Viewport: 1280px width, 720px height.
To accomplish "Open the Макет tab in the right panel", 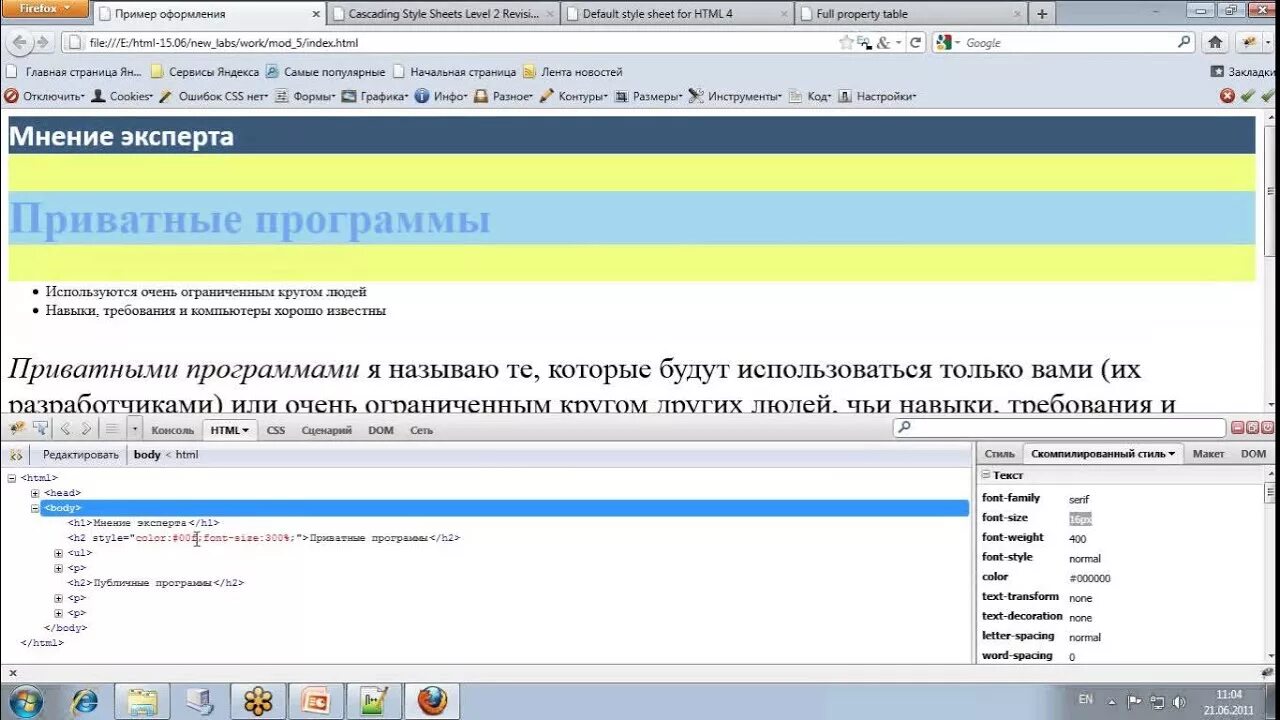I will pyautogui.click(x=1208, y=453).
